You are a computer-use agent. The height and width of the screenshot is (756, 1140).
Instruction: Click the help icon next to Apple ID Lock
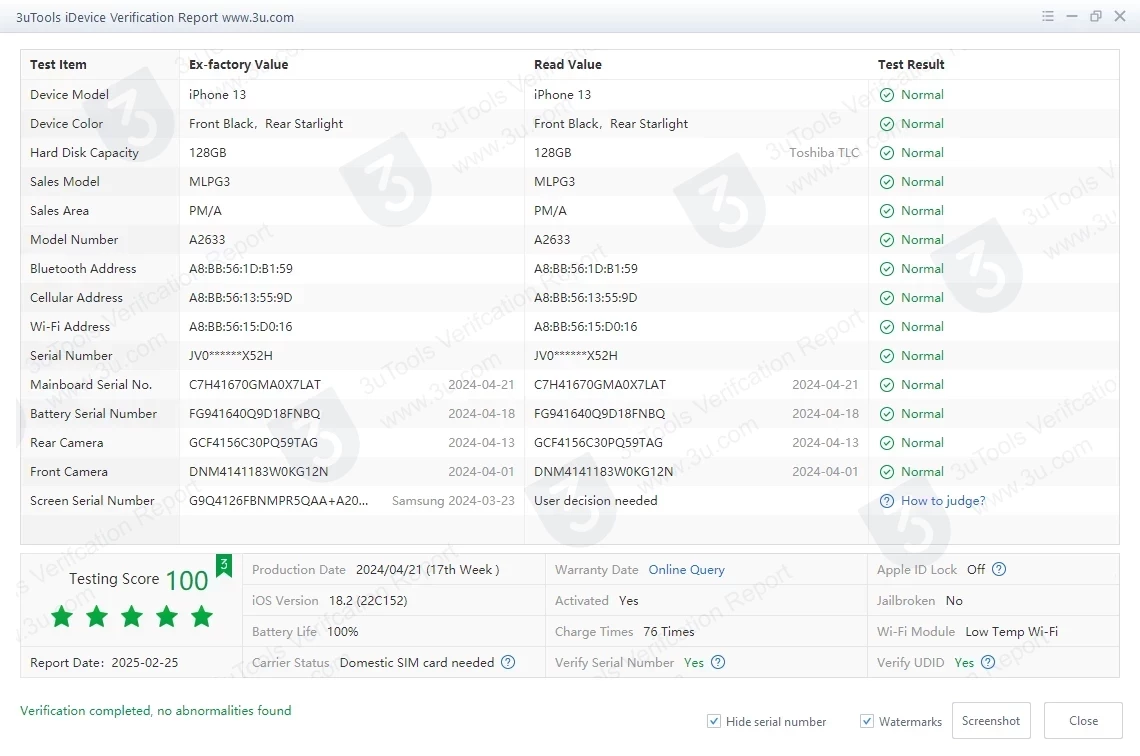pos(998,570)
